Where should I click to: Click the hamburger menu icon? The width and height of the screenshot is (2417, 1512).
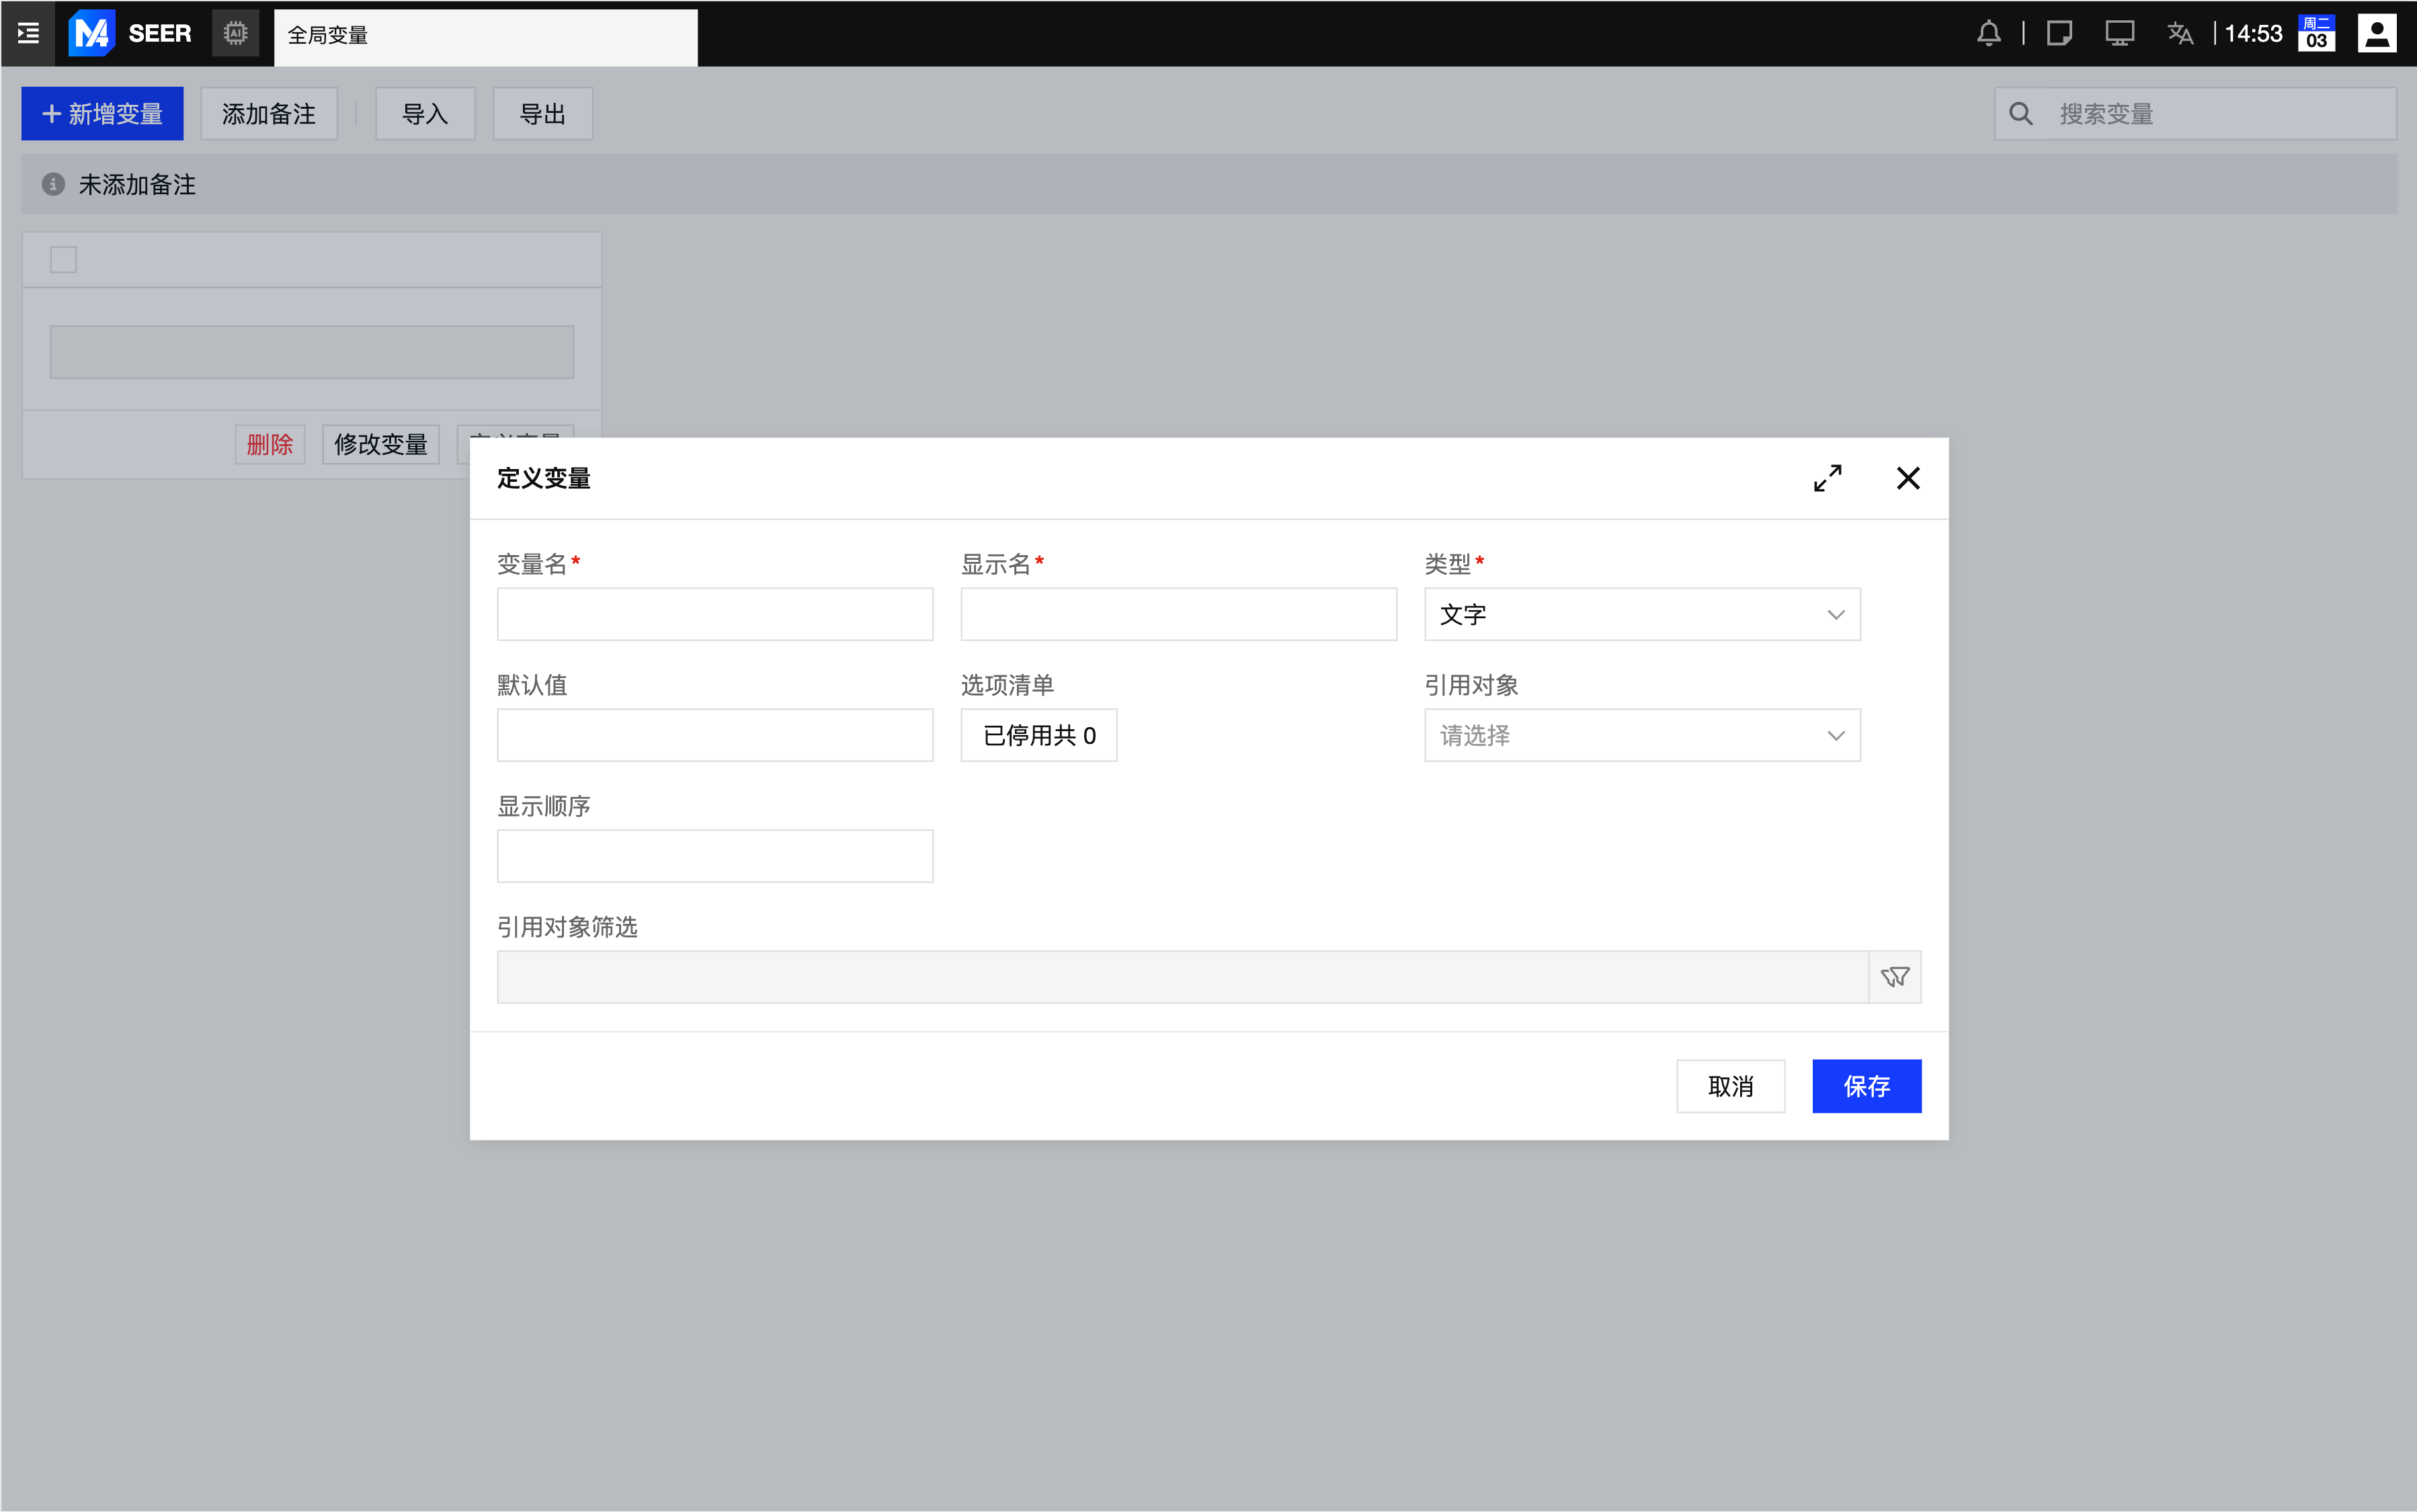pos(28,33)
